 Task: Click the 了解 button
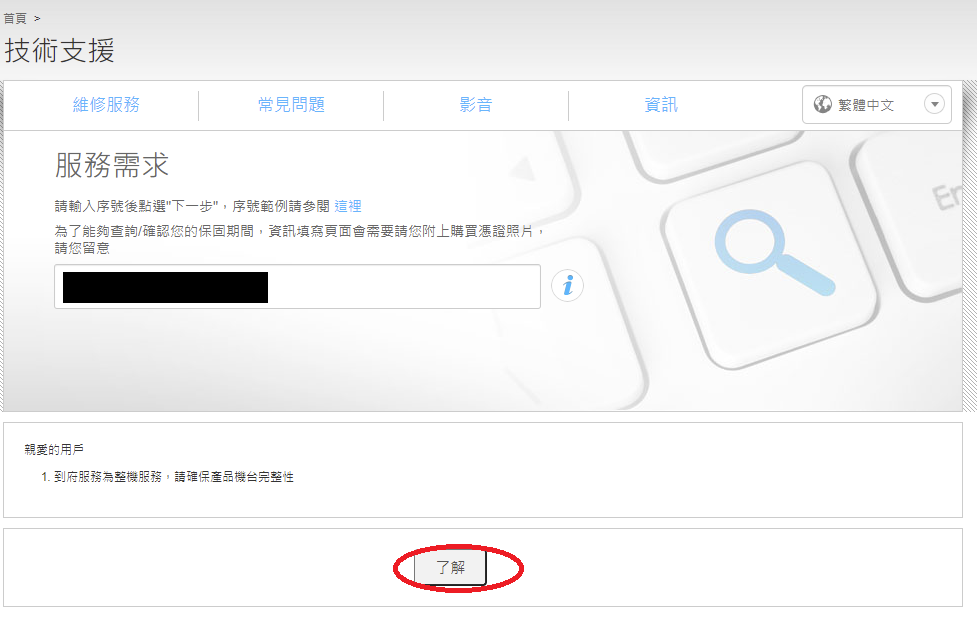point(450,567)
